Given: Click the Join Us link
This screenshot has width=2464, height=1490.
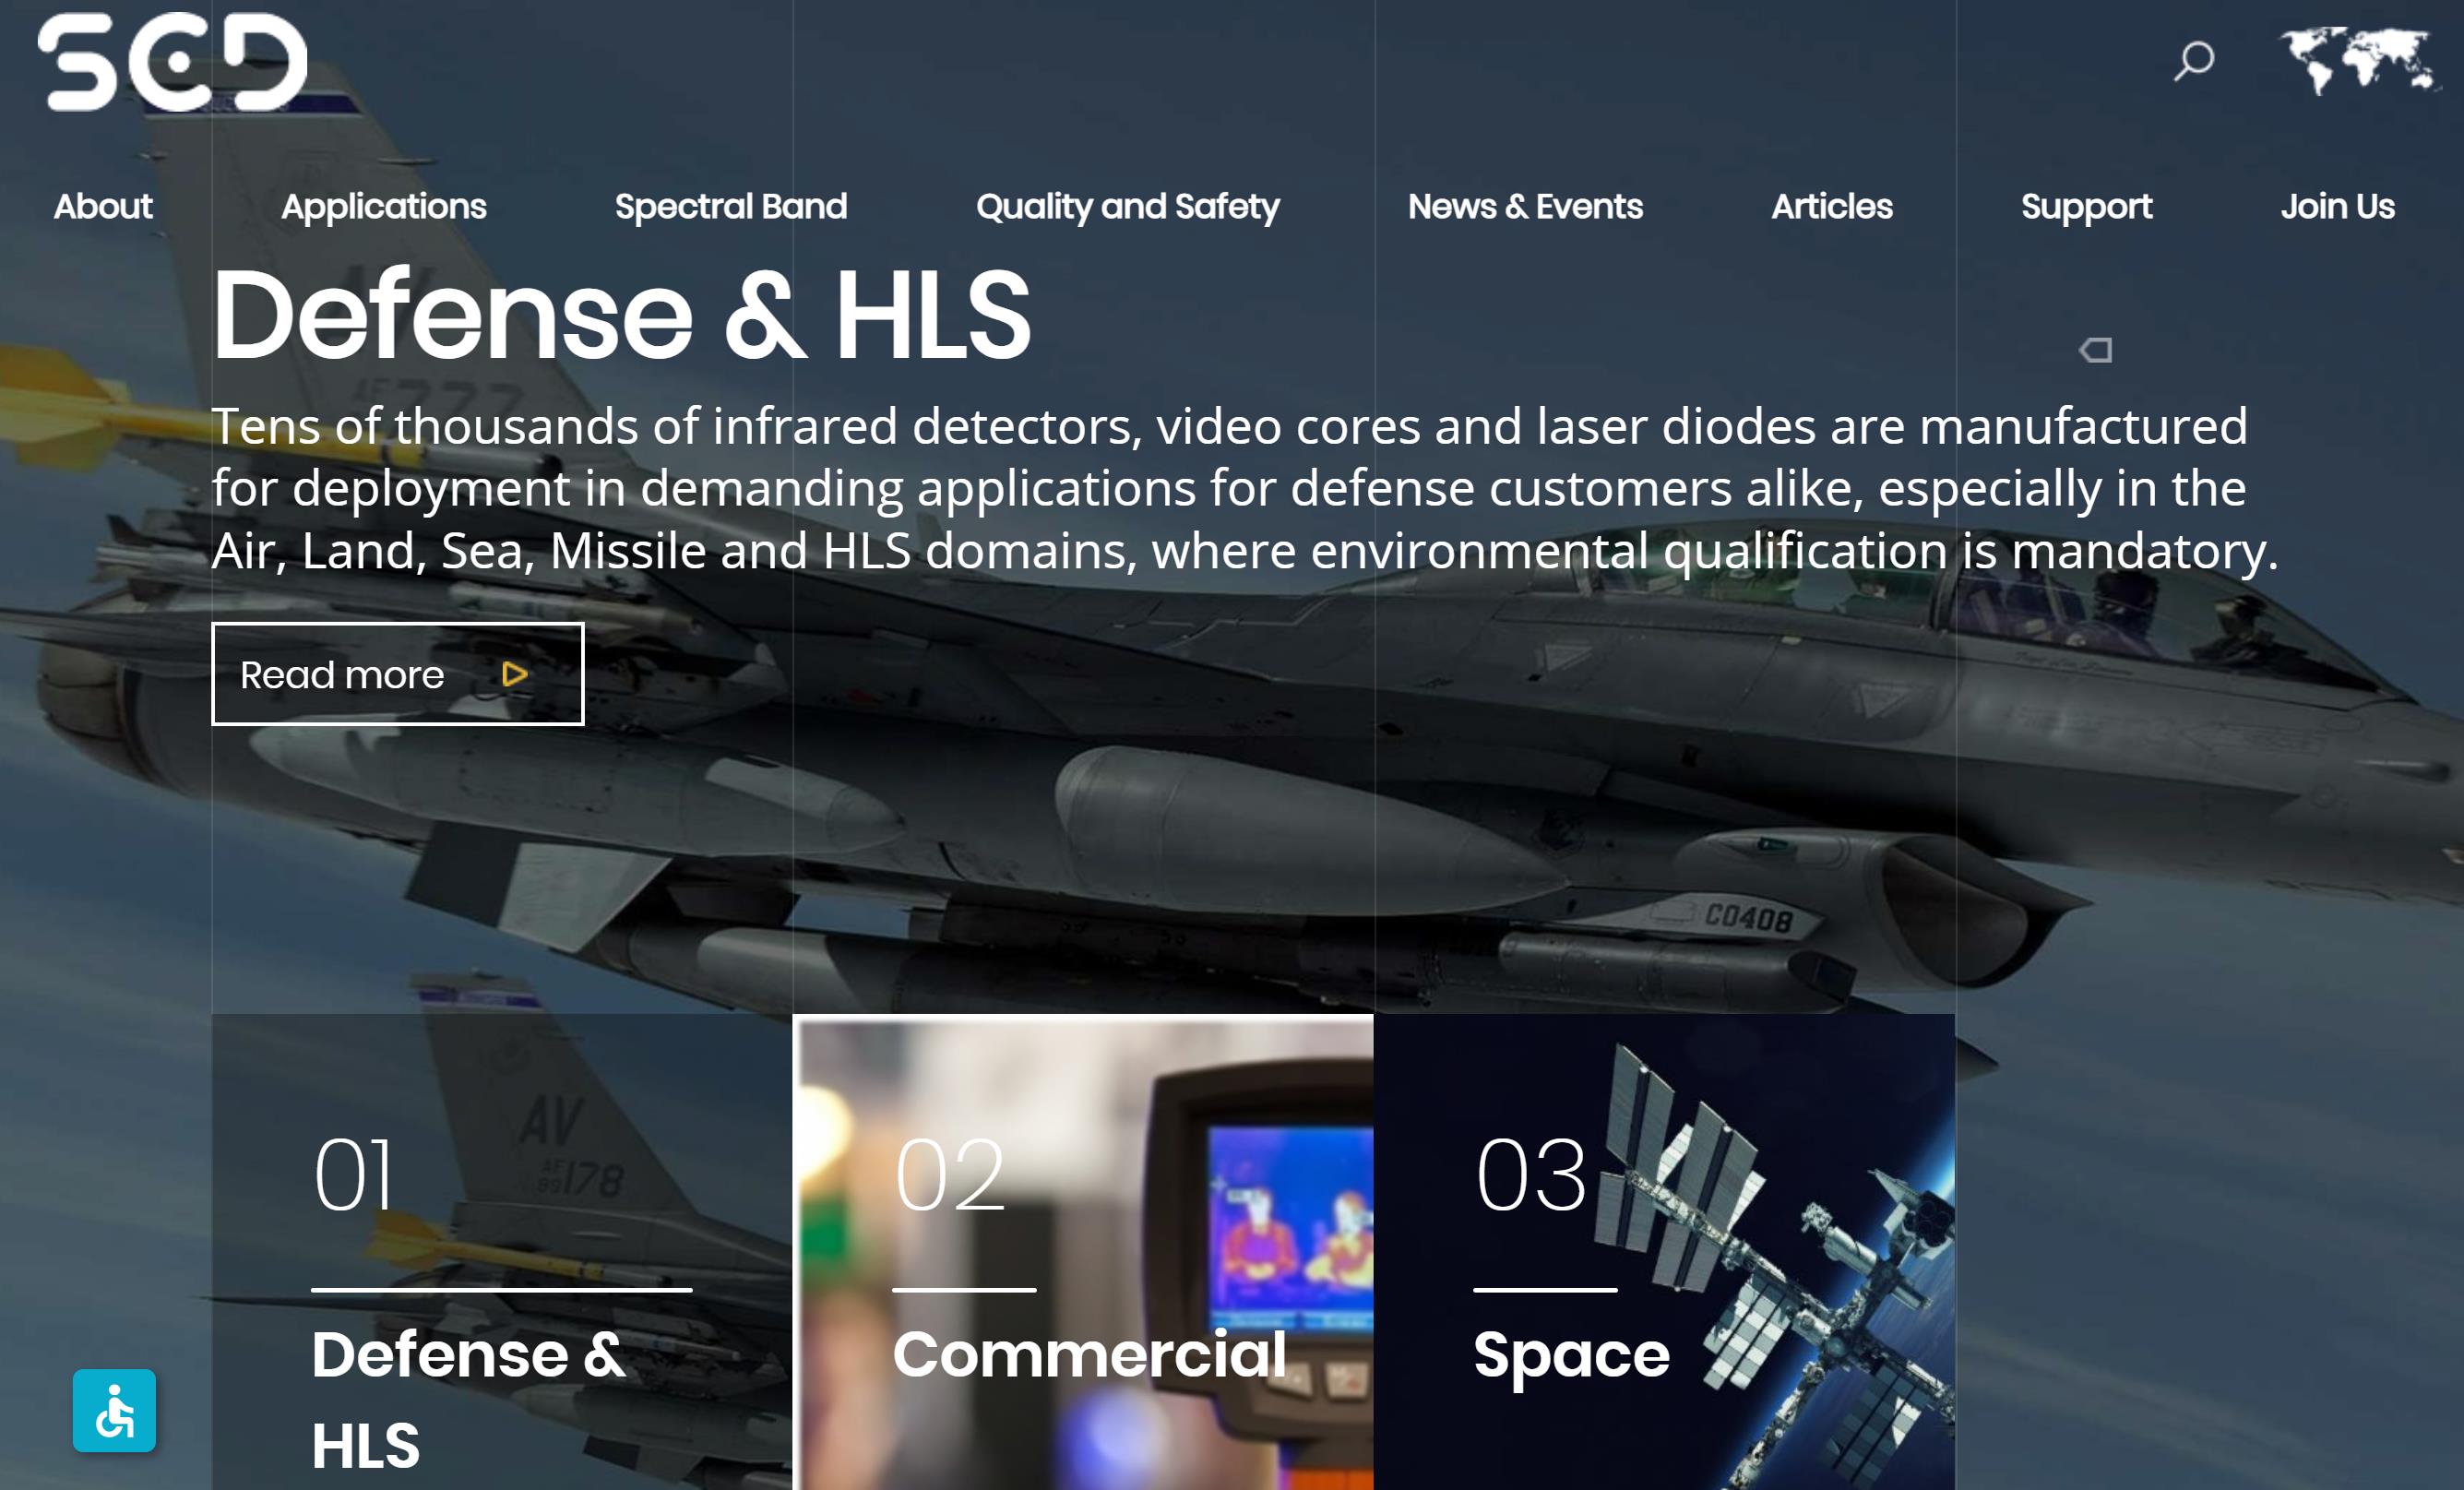Looking at the screenshot, I should (2337, 206).
